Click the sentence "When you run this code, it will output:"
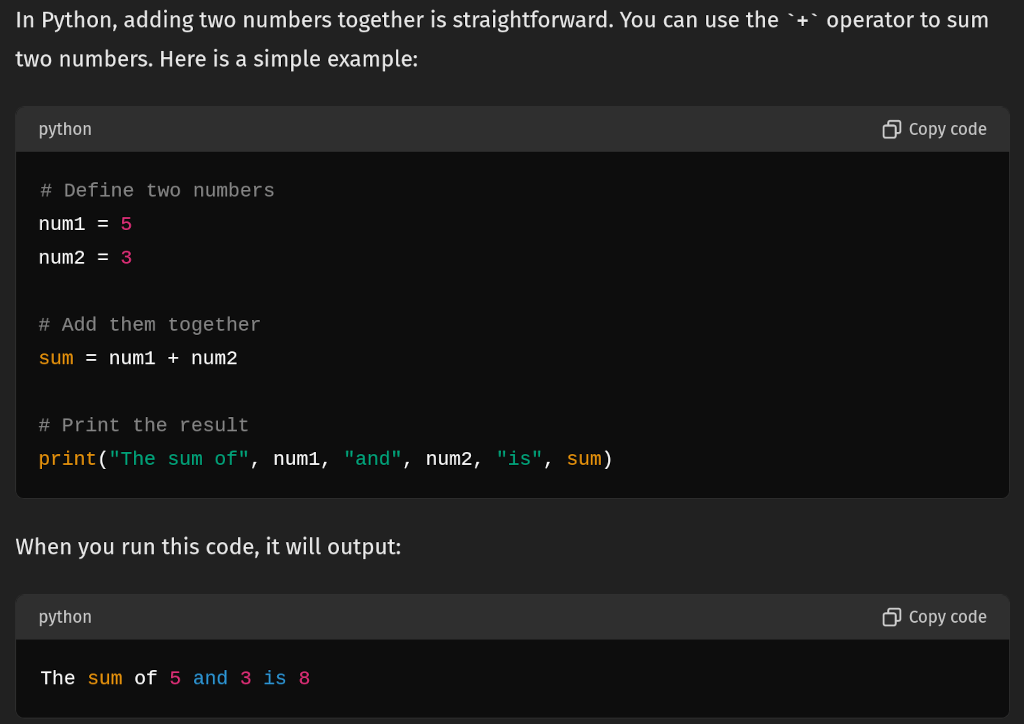1024x724 pixels. coord(208,546)
